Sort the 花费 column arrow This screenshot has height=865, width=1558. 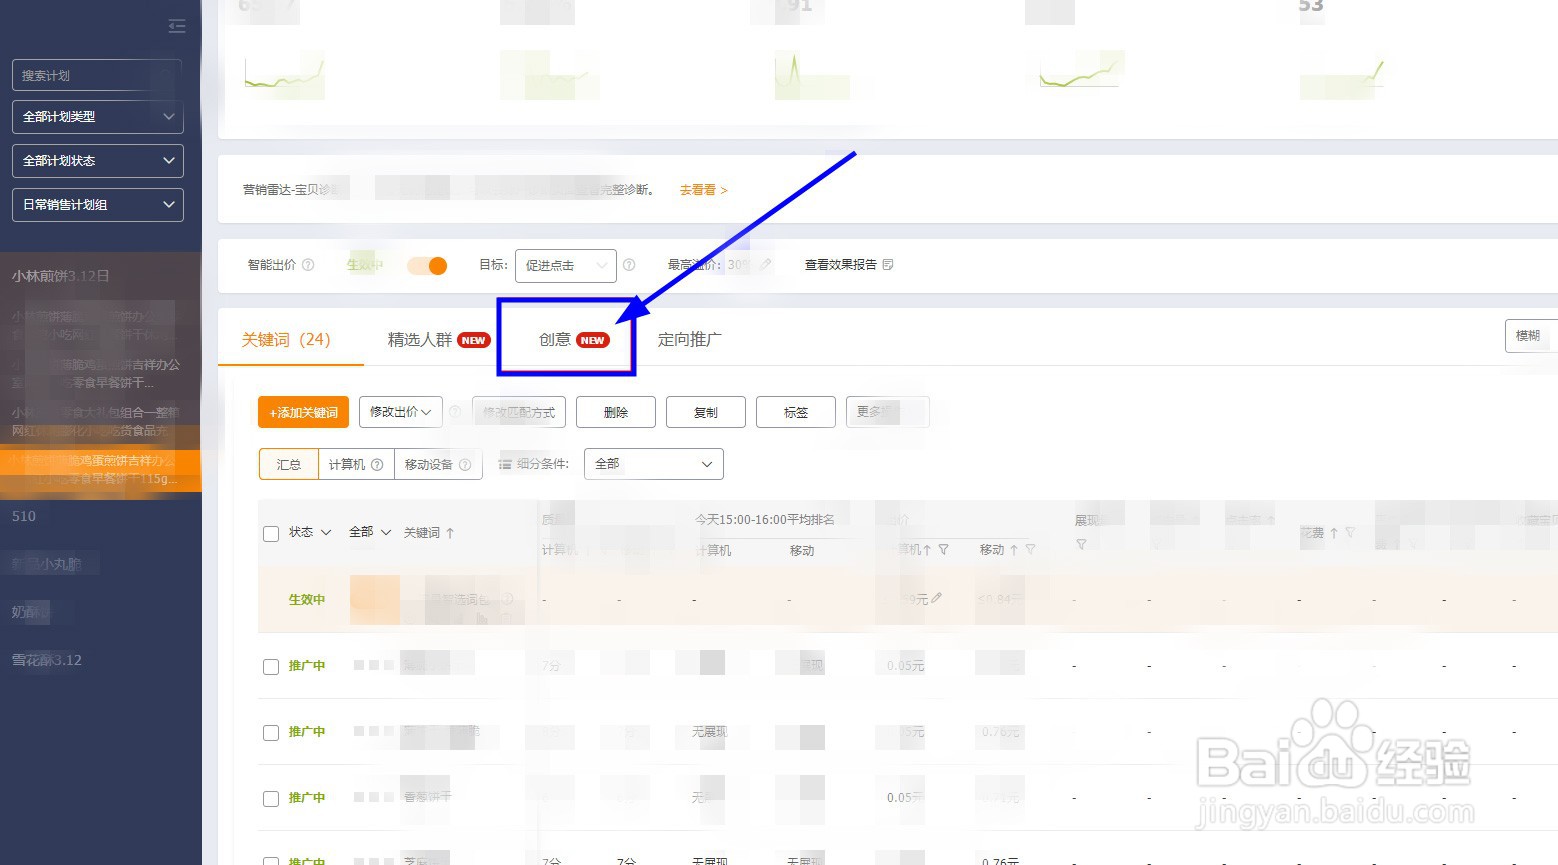pyautogui.click(x=1334, y=533)
